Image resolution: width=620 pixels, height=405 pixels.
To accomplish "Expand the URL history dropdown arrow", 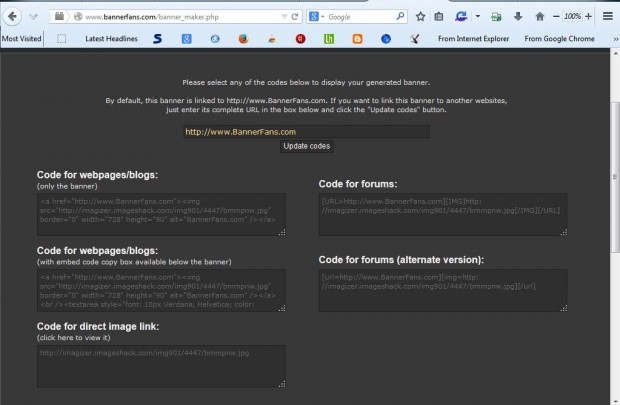I will pos(281,17).
